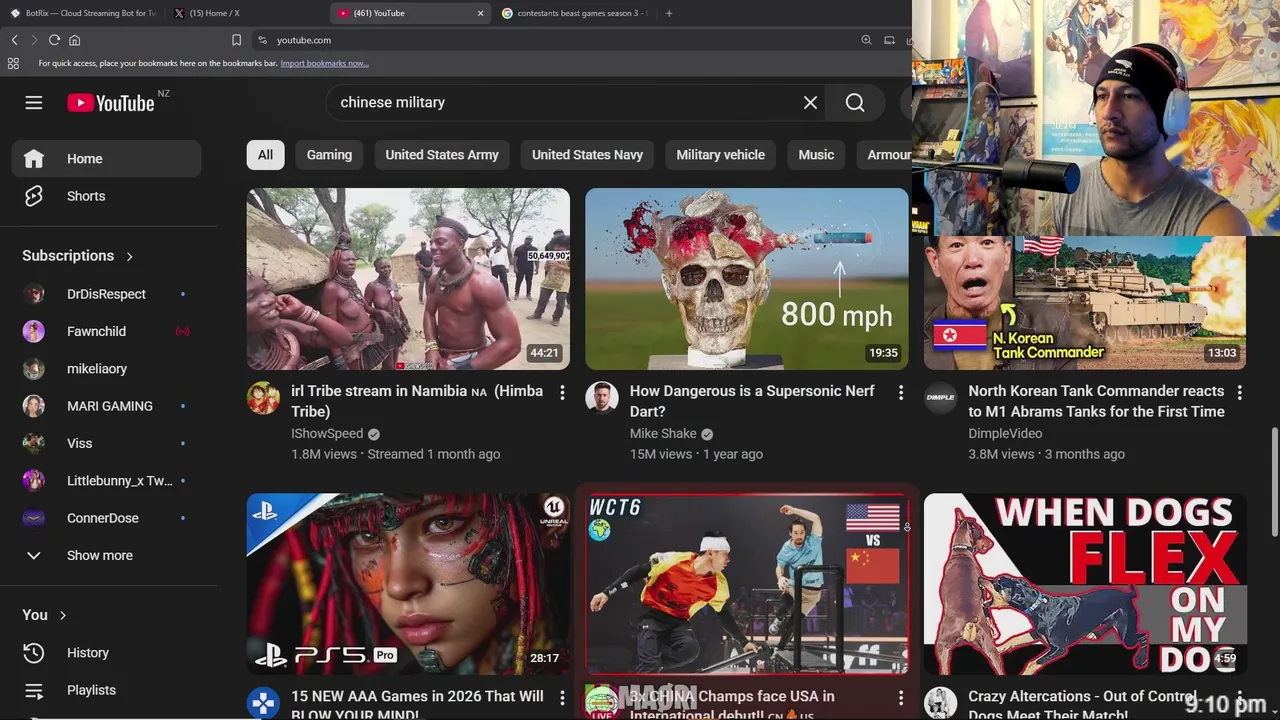Click DimpleVideo channel avatar
Image resolution: width=1280 pixels, height=720 pixels.
(x=940, y=397)
